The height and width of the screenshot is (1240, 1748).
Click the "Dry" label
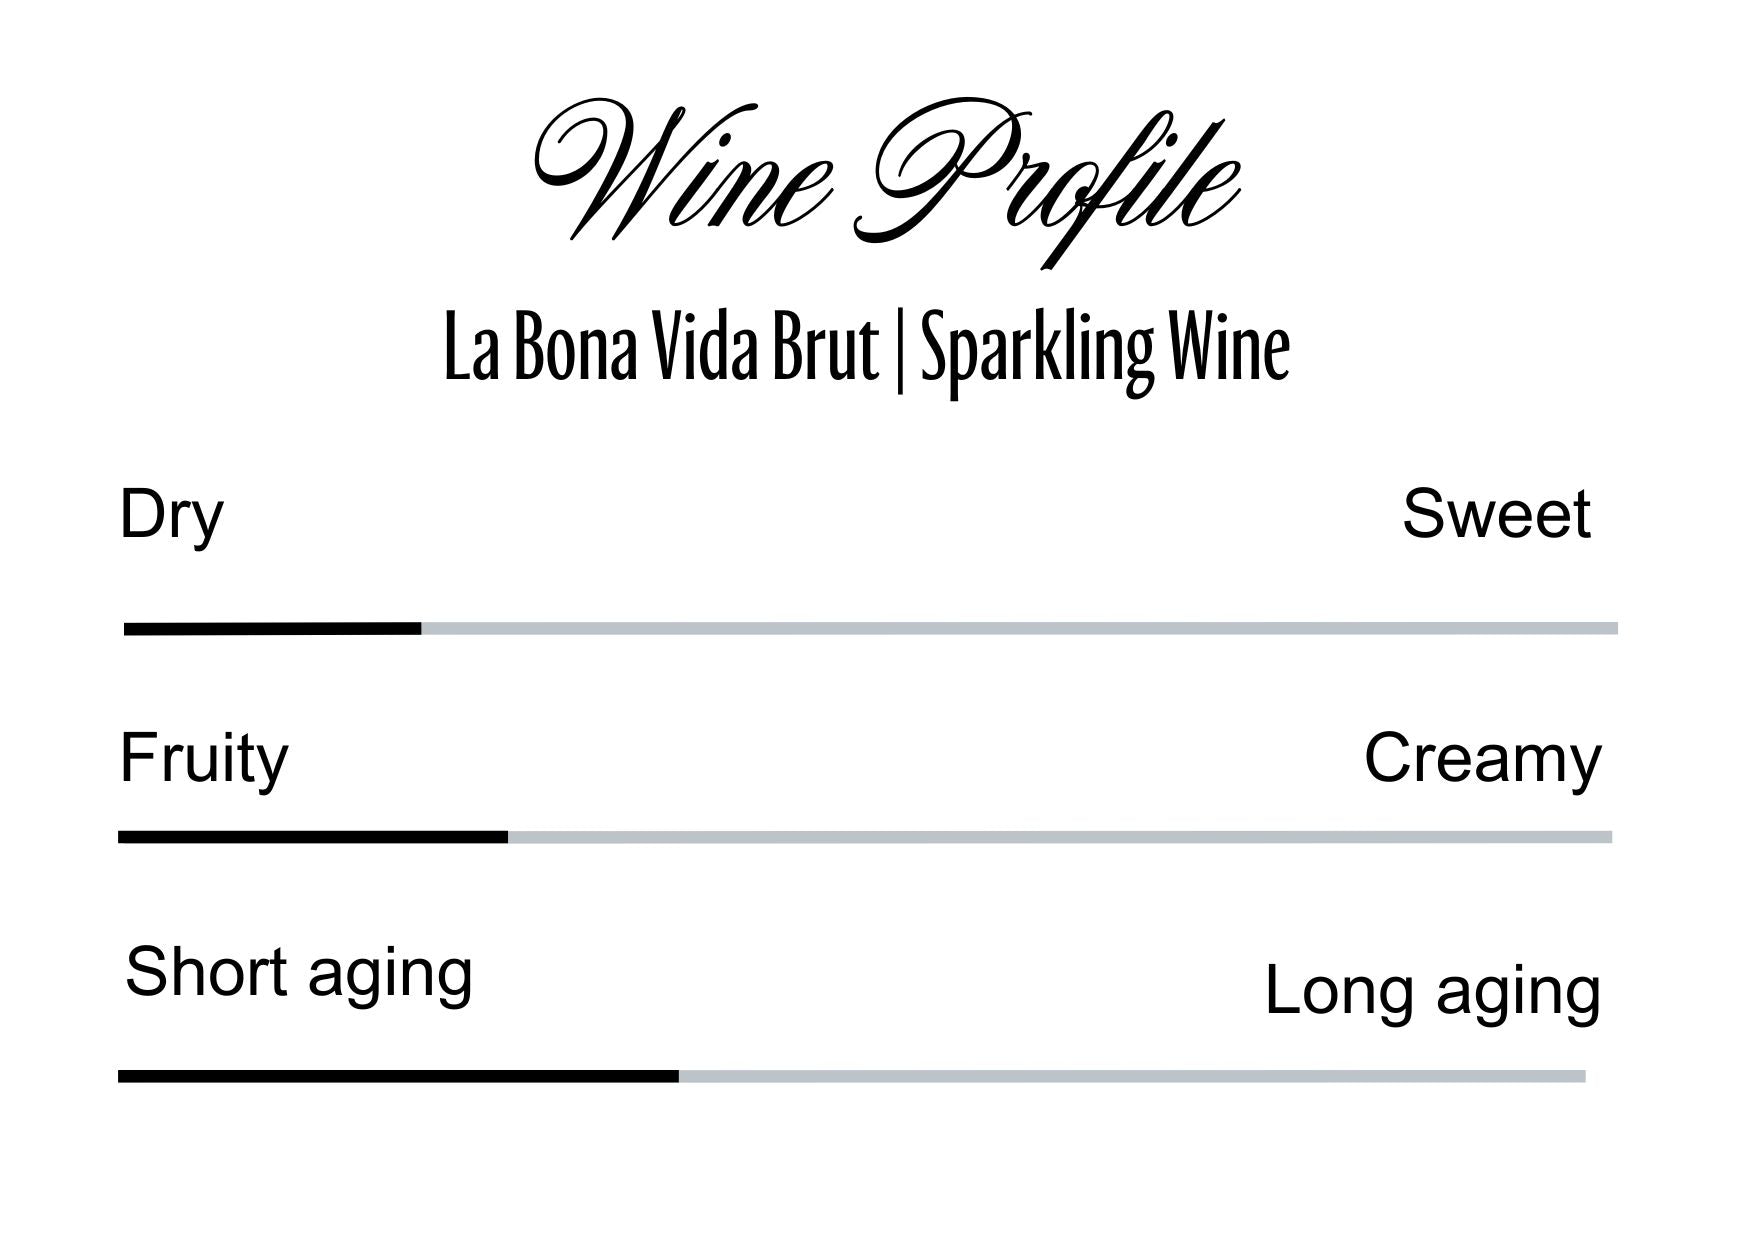(x=171, y=517)
